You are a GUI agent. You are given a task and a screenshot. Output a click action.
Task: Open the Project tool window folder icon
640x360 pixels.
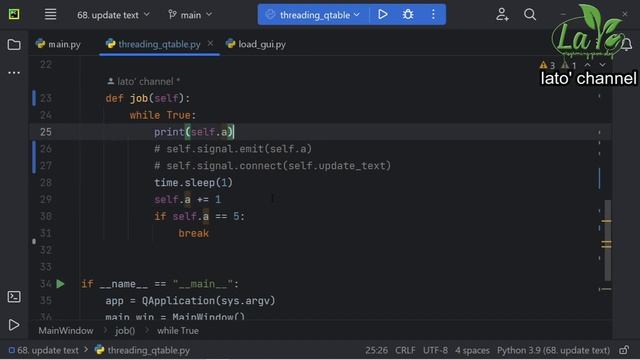click(14, 44)
